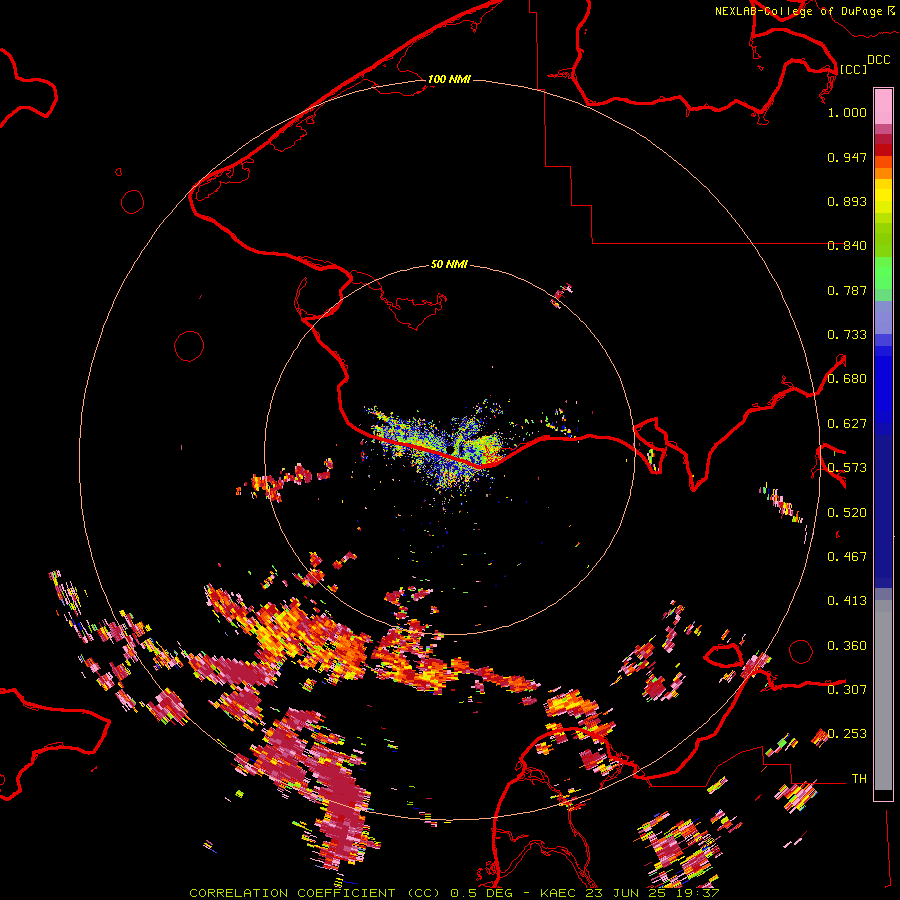
Task: Click the 0.253 color scale value
Action: [847, 734]
